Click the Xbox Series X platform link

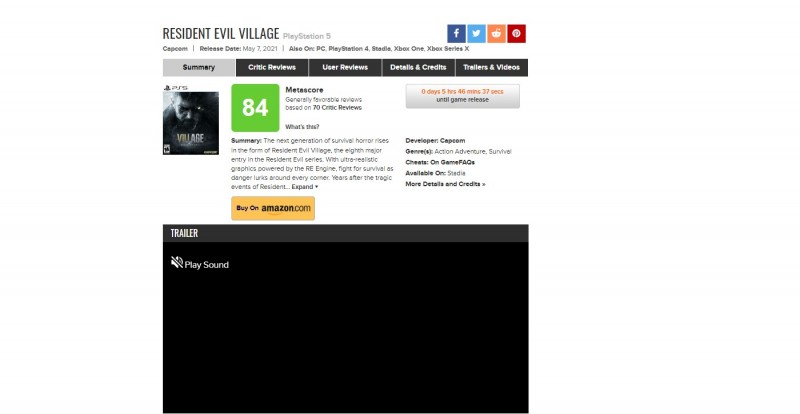coord(447,48)
